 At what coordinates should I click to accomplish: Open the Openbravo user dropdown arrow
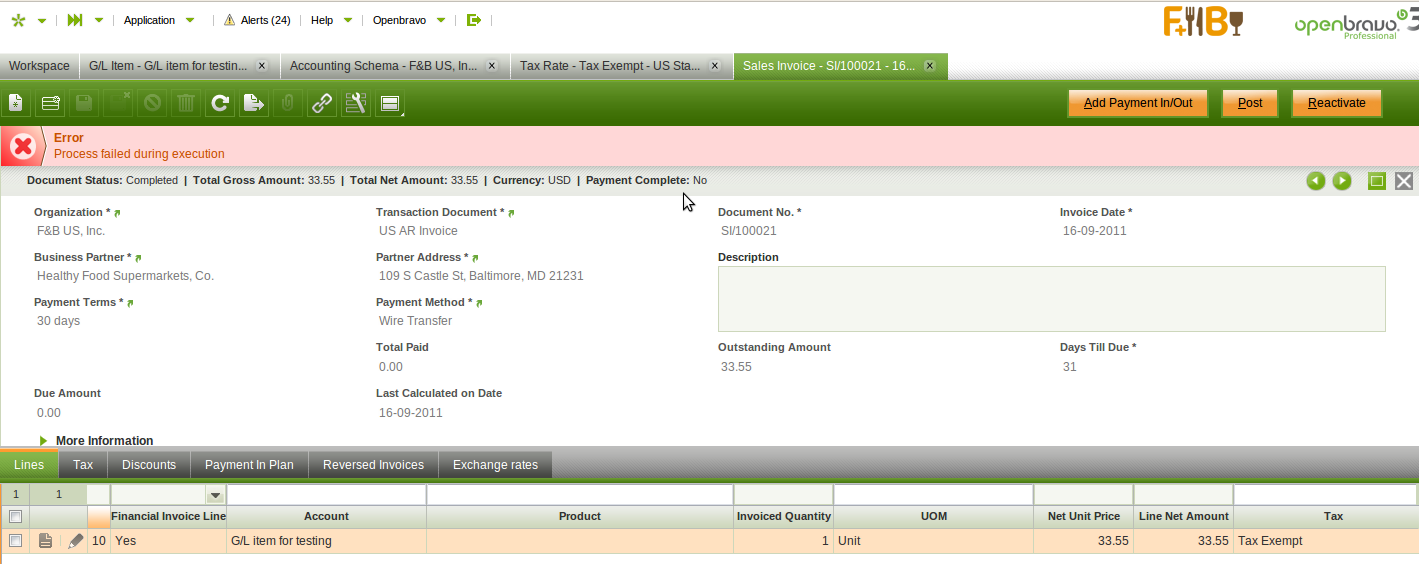click(443, 21)
